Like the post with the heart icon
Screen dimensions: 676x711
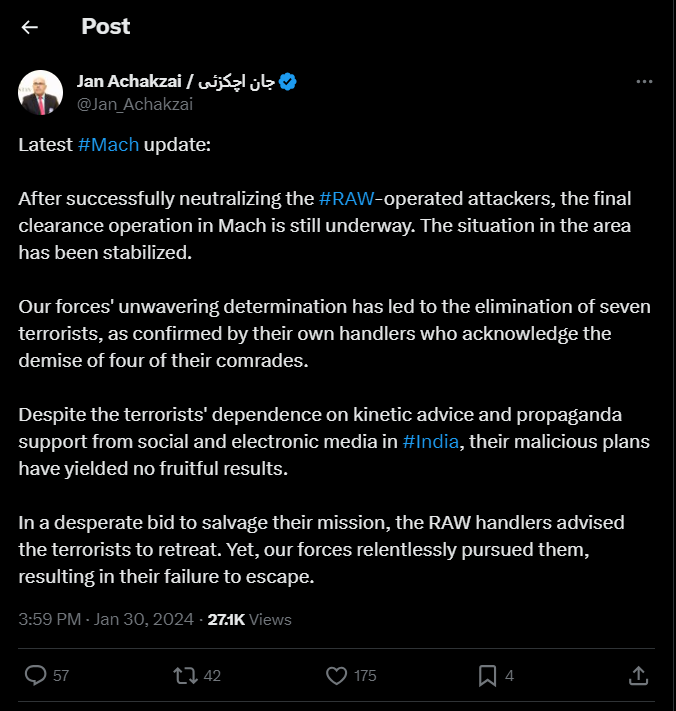click(x=337, y=676)
